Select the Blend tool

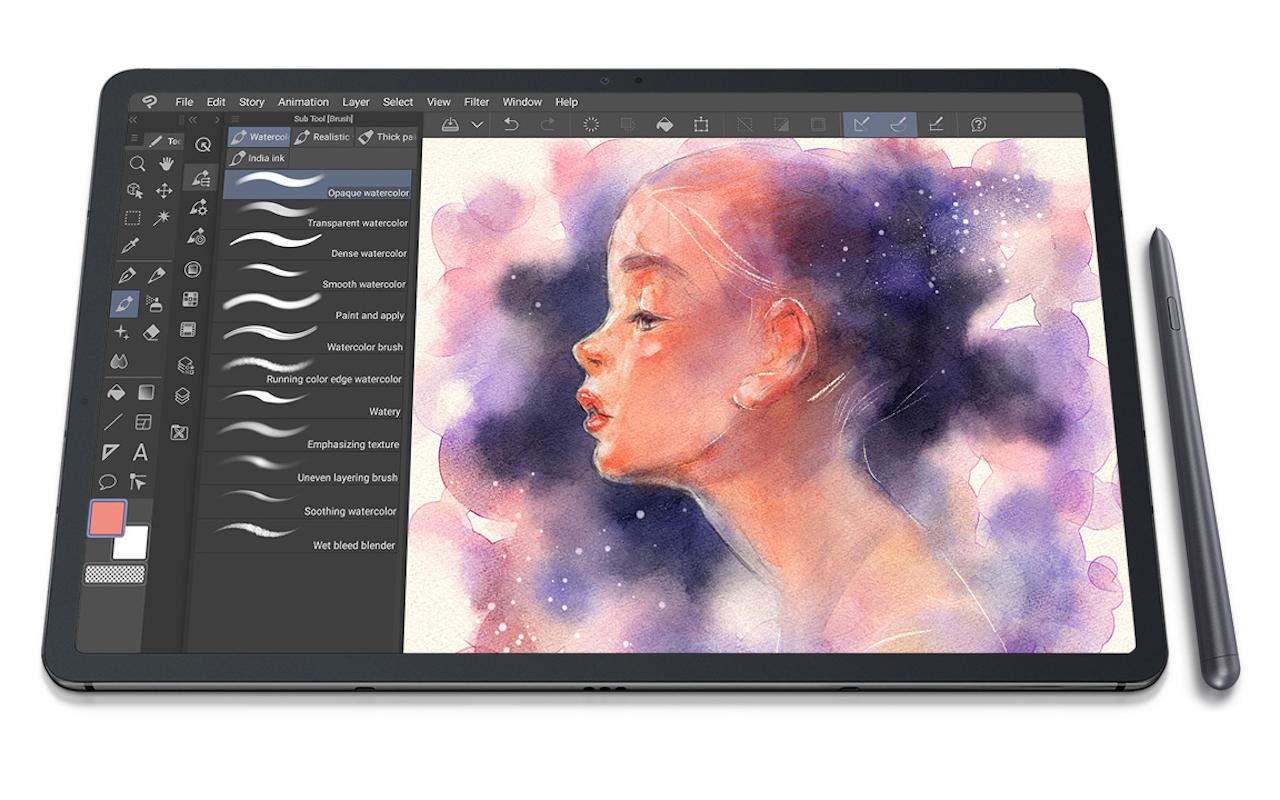[119, 361]
